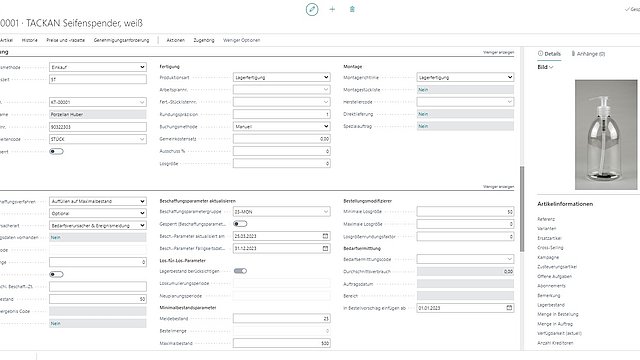The height and width of the screenshot is (360, 640).
Task: Click Weniger anzeigen above Bestellungsmodifizierer section
Action: tap(498, 187)
